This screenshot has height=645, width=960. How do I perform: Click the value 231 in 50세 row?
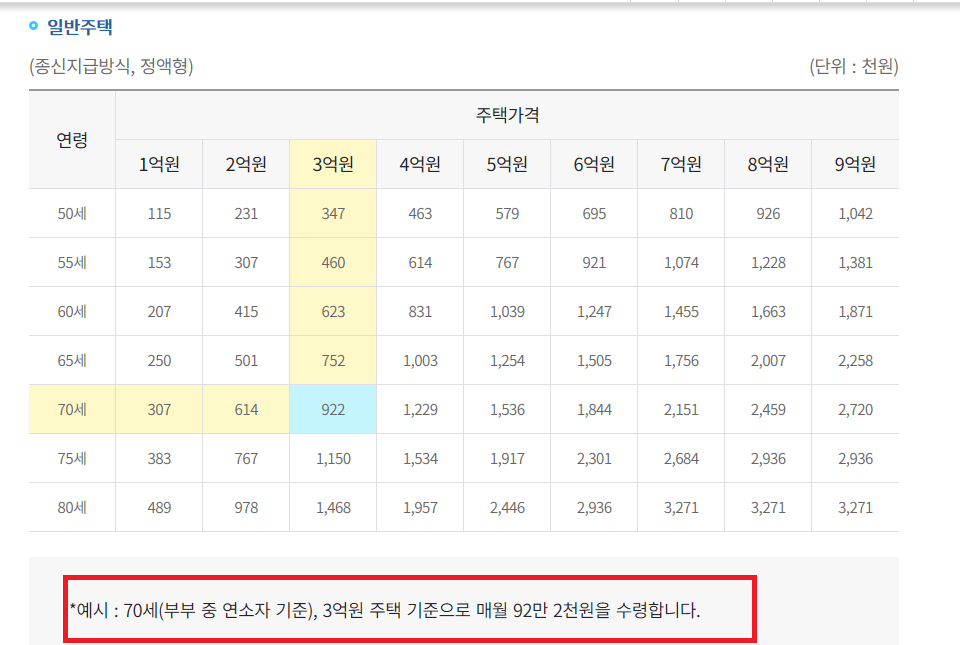(x=246, y=214)
